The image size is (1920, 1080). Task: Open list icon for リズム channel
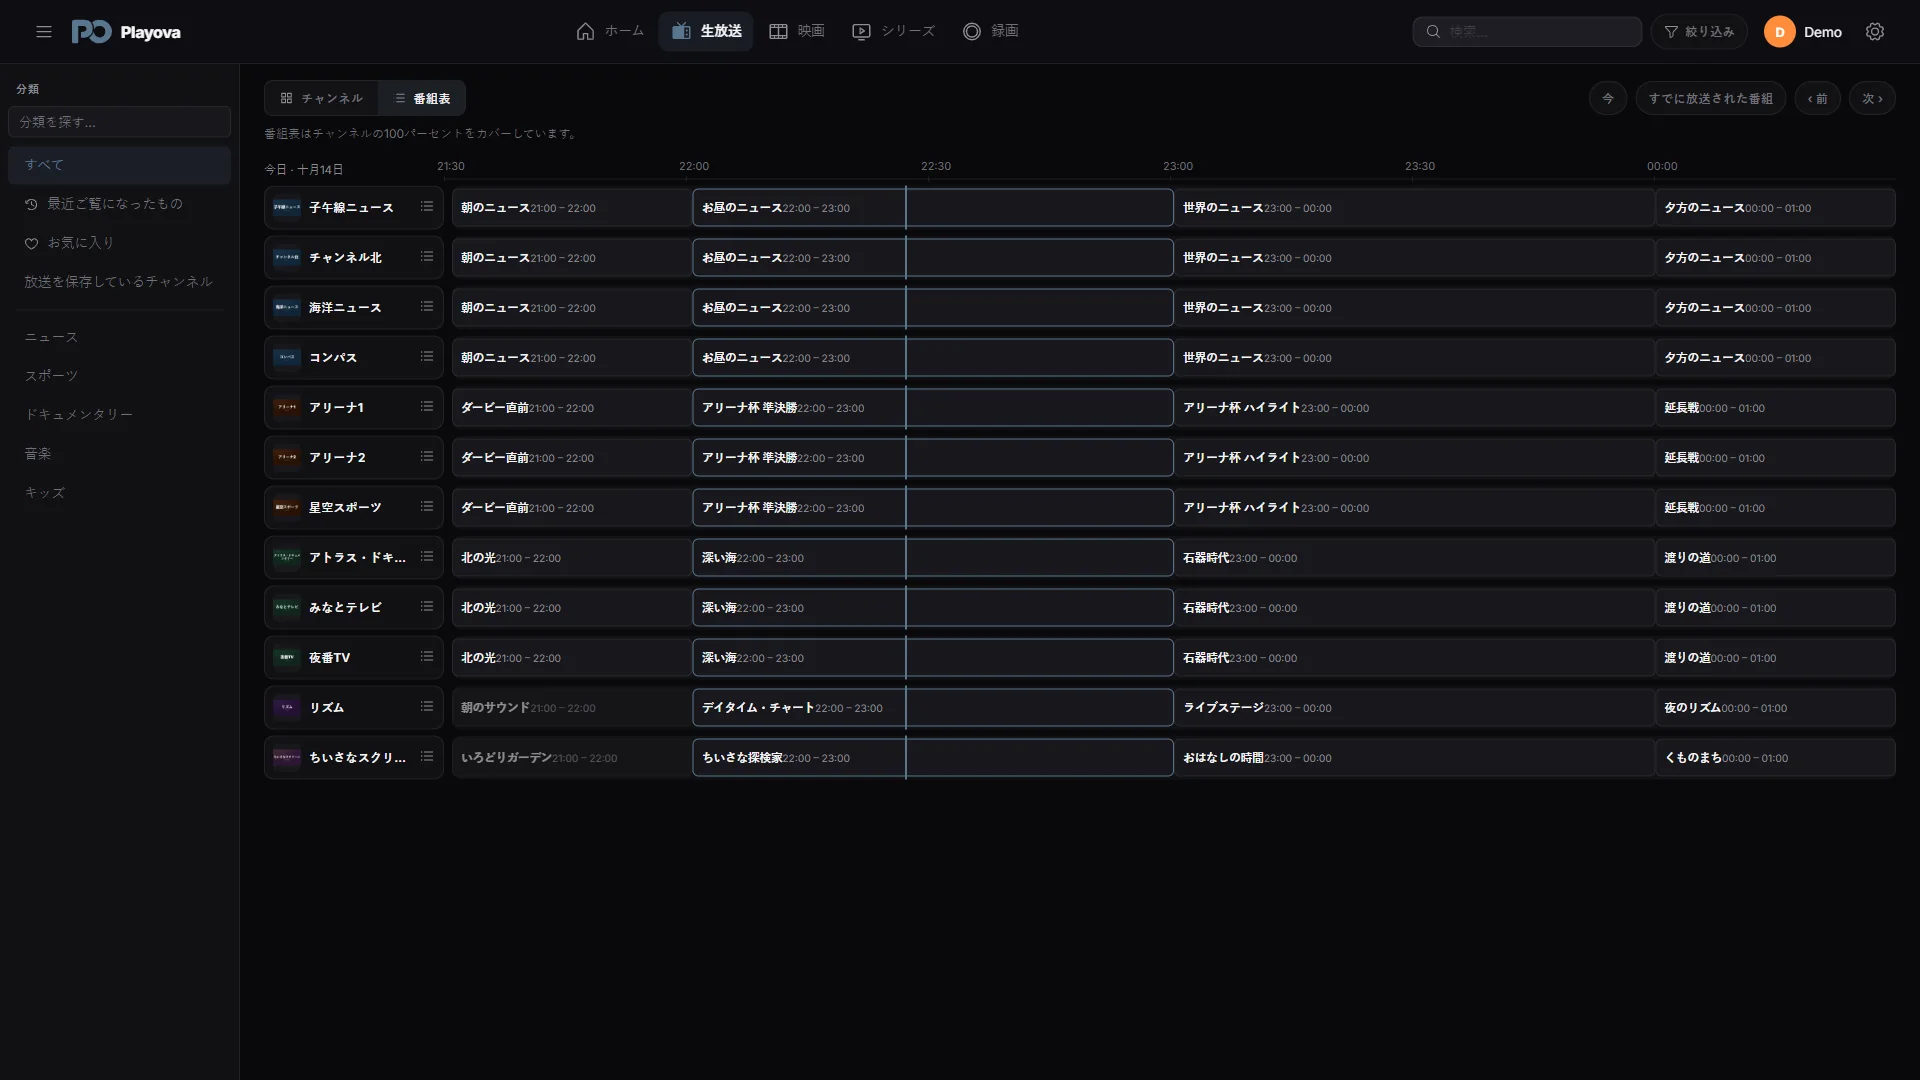427,707
